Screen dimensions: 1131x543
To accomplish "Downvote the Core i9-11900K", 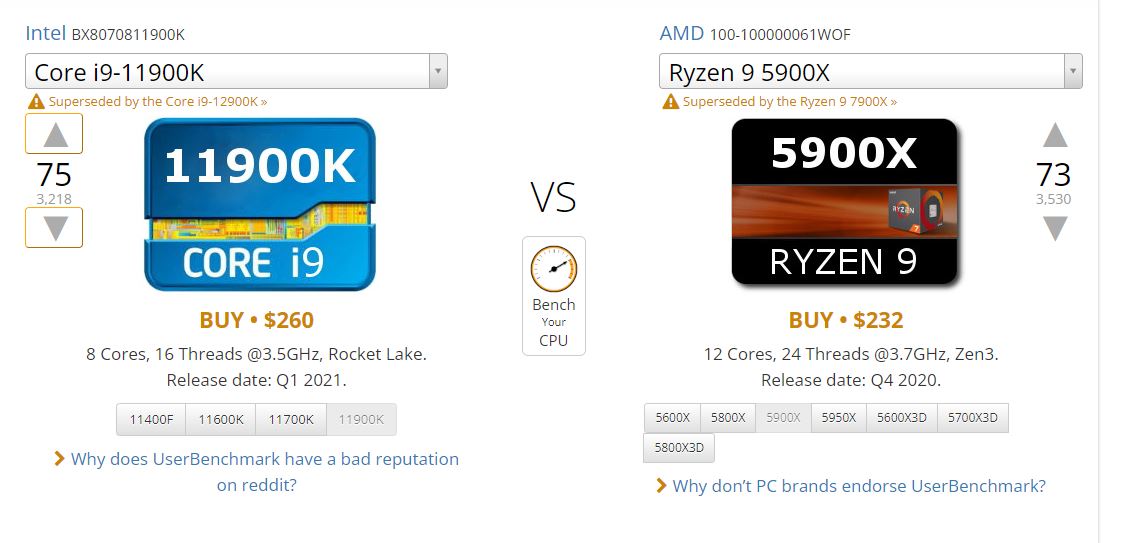I will tap(54, 227).
